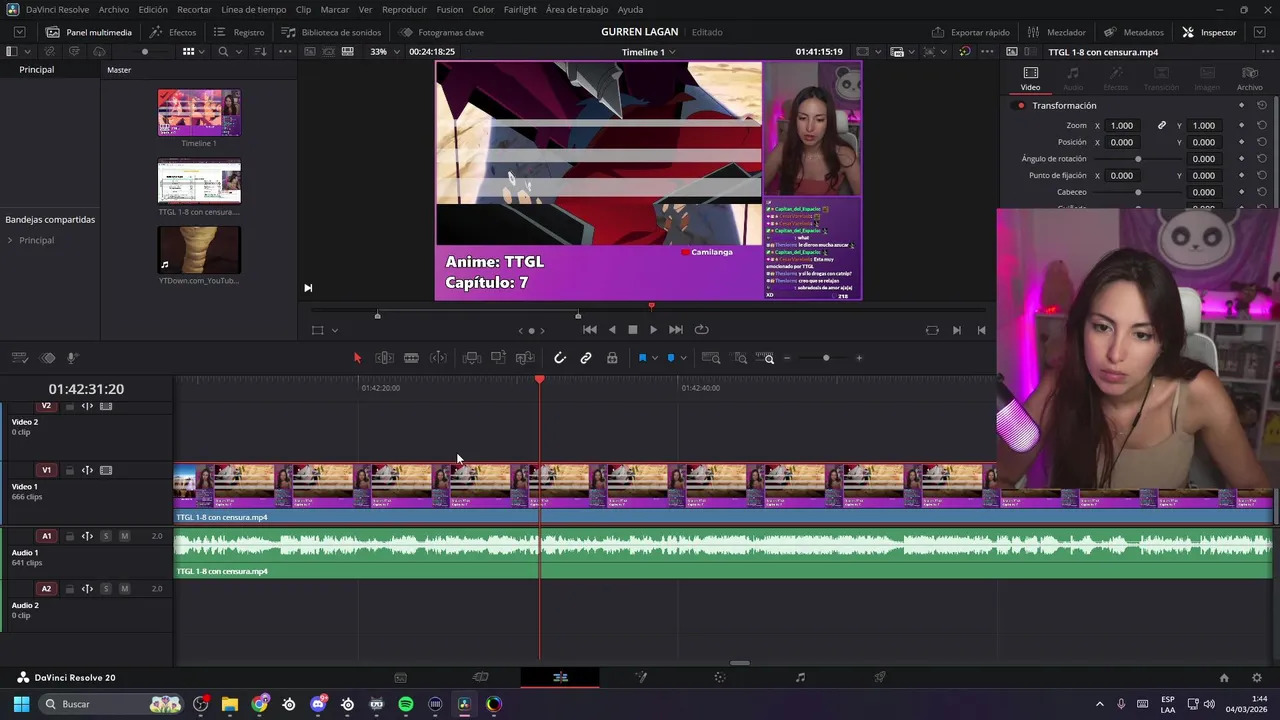Disable Video 1 track filmstrip icon
This screenshot has width=1280, height=720.
(106, 470)
